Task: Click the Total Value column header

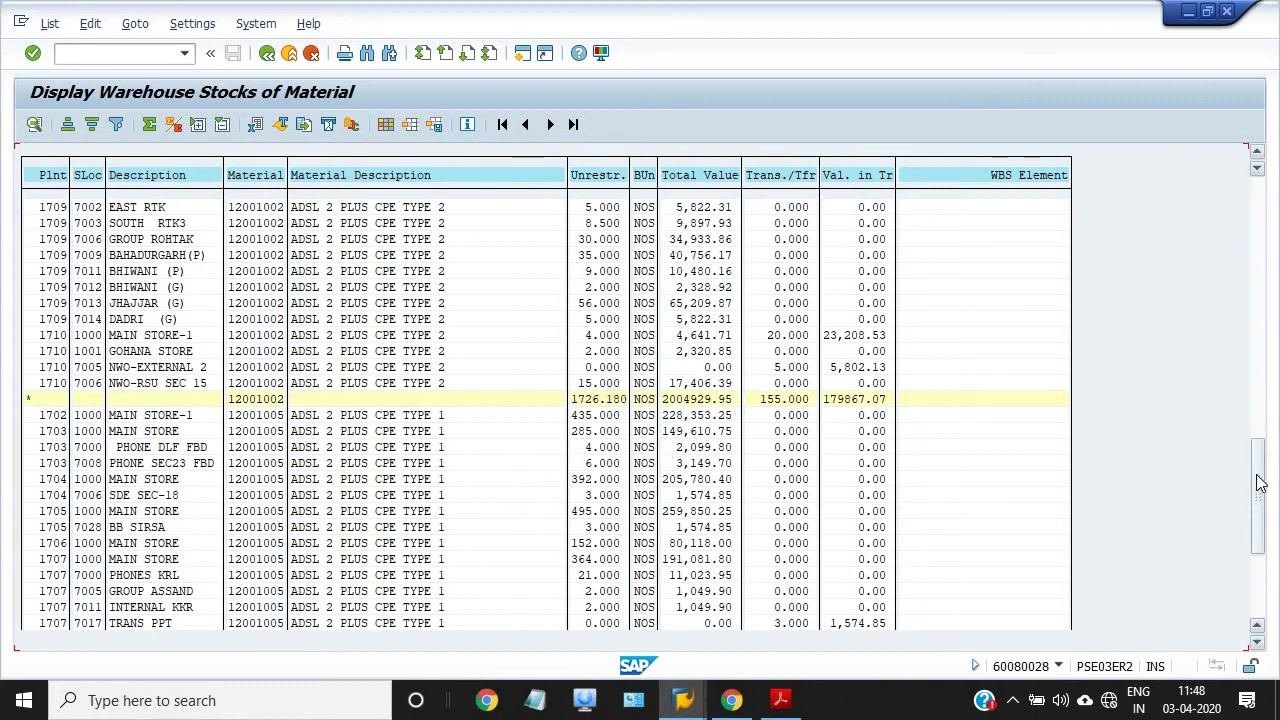Action: click(699, 175)
